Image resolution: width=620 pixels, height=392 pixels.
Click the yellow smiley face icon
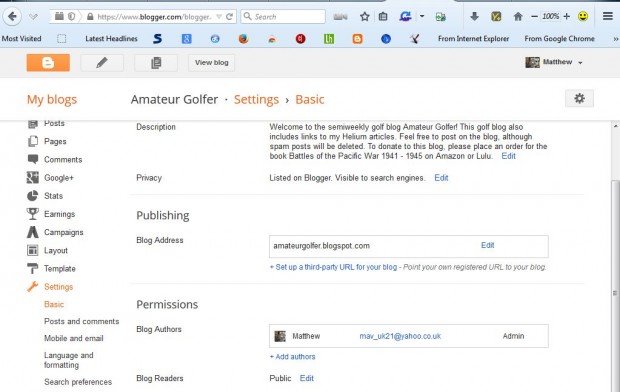click(x=583, y=17)
